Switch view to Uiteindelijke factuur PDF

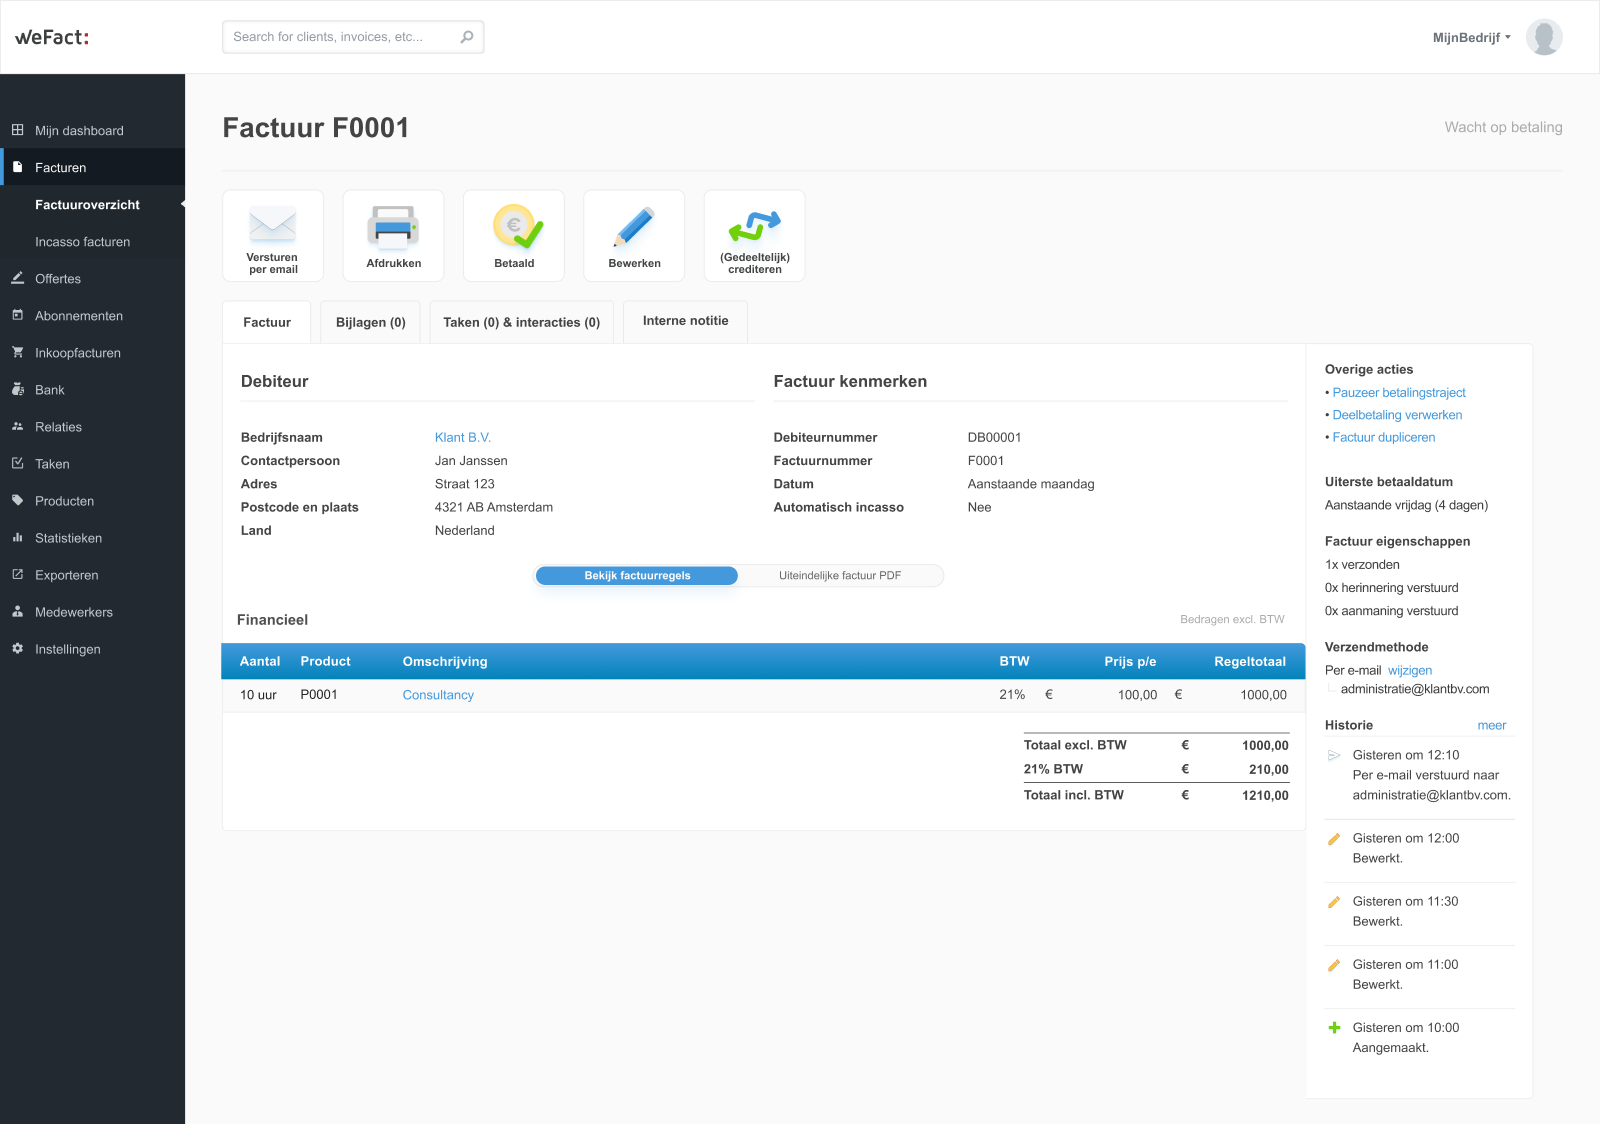click(840, 576)
